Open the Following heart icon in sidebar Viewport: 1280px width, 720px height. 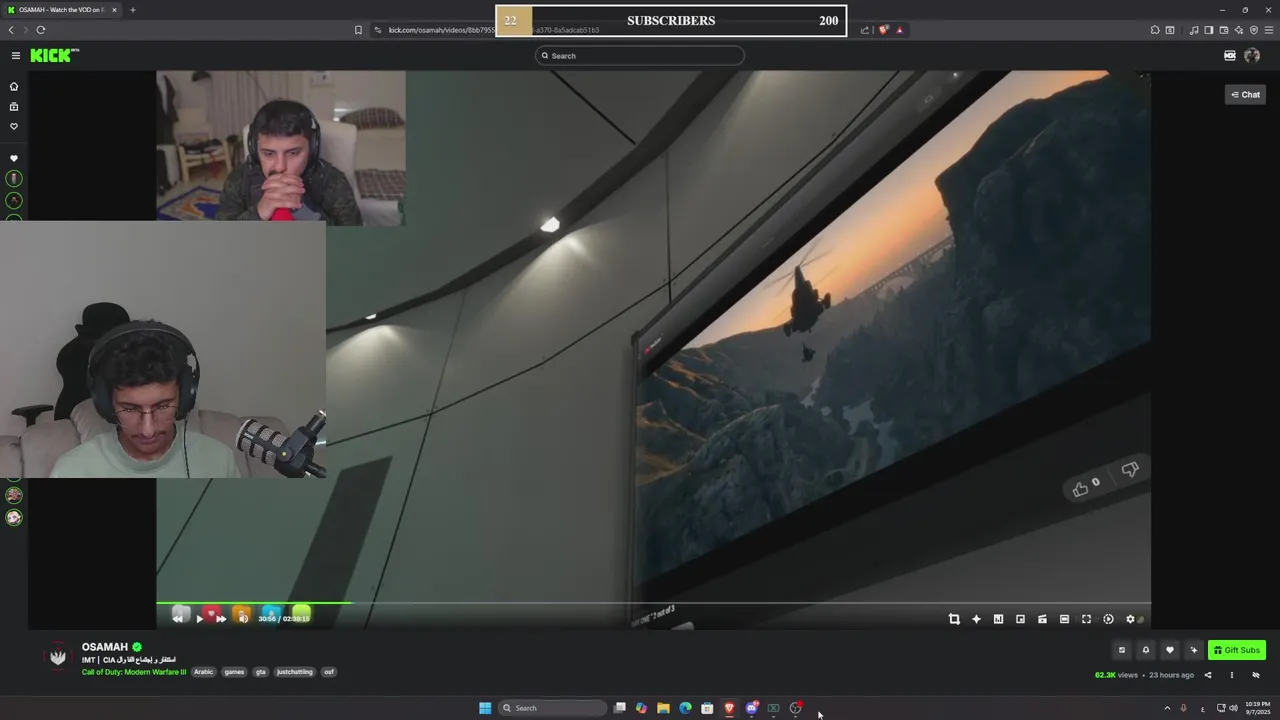(x=14, y=126)
